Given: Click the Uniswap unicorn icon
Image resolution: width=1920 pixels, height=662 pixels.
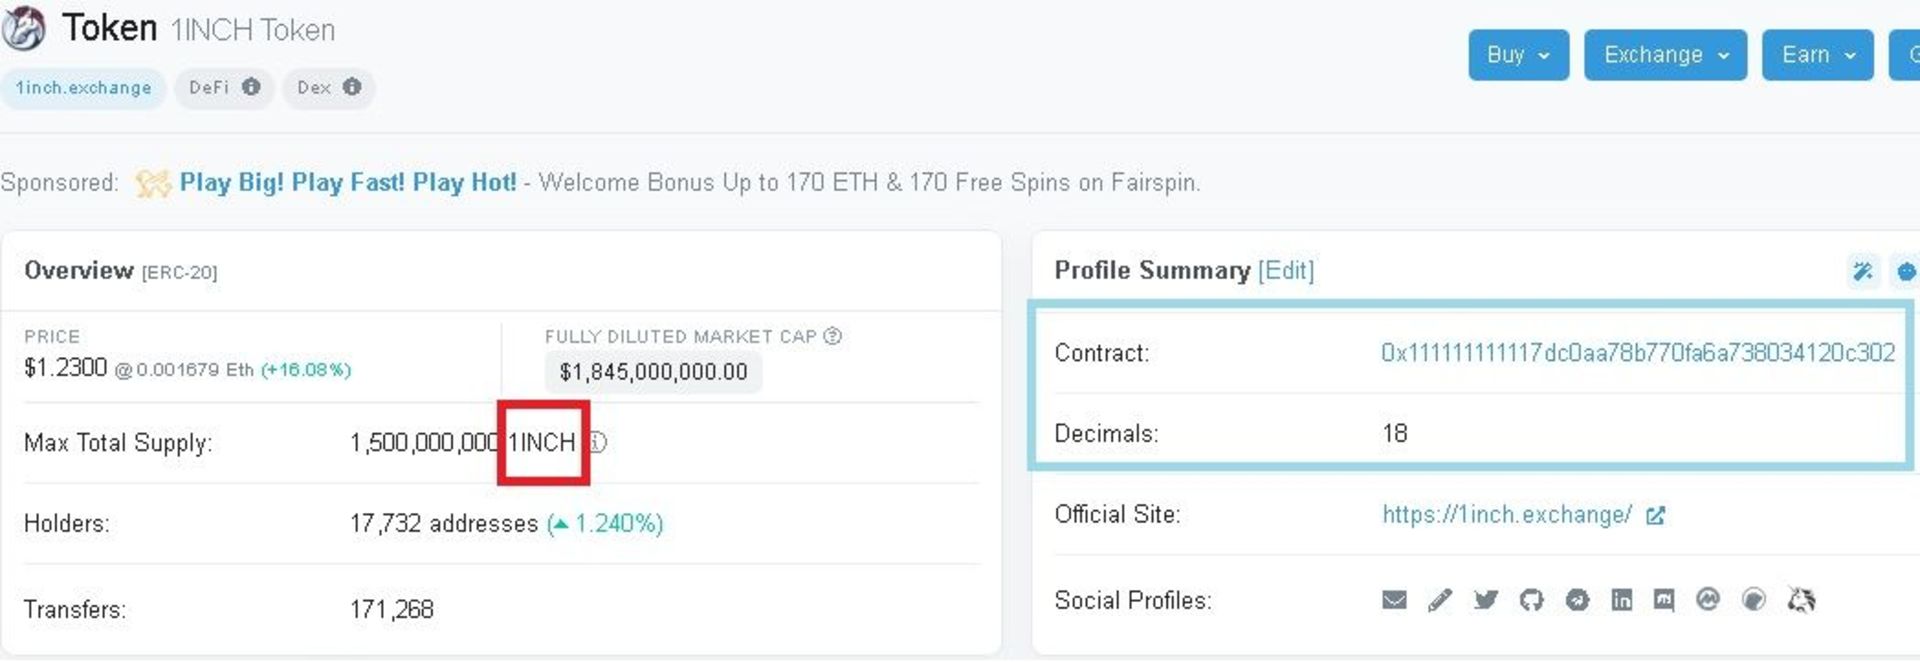Looking at the screenshot, I should (1801, 600).
